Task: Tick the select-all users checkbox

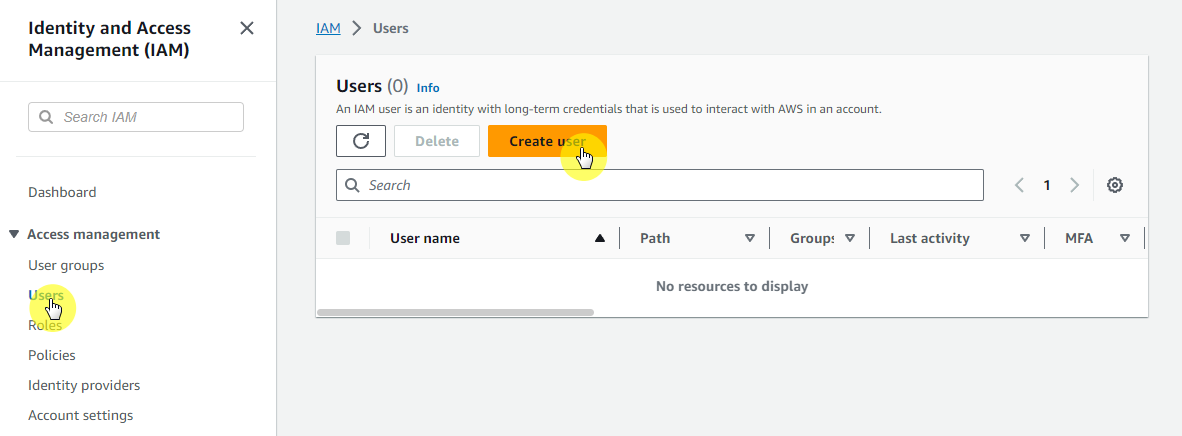Action: point(343,238)
